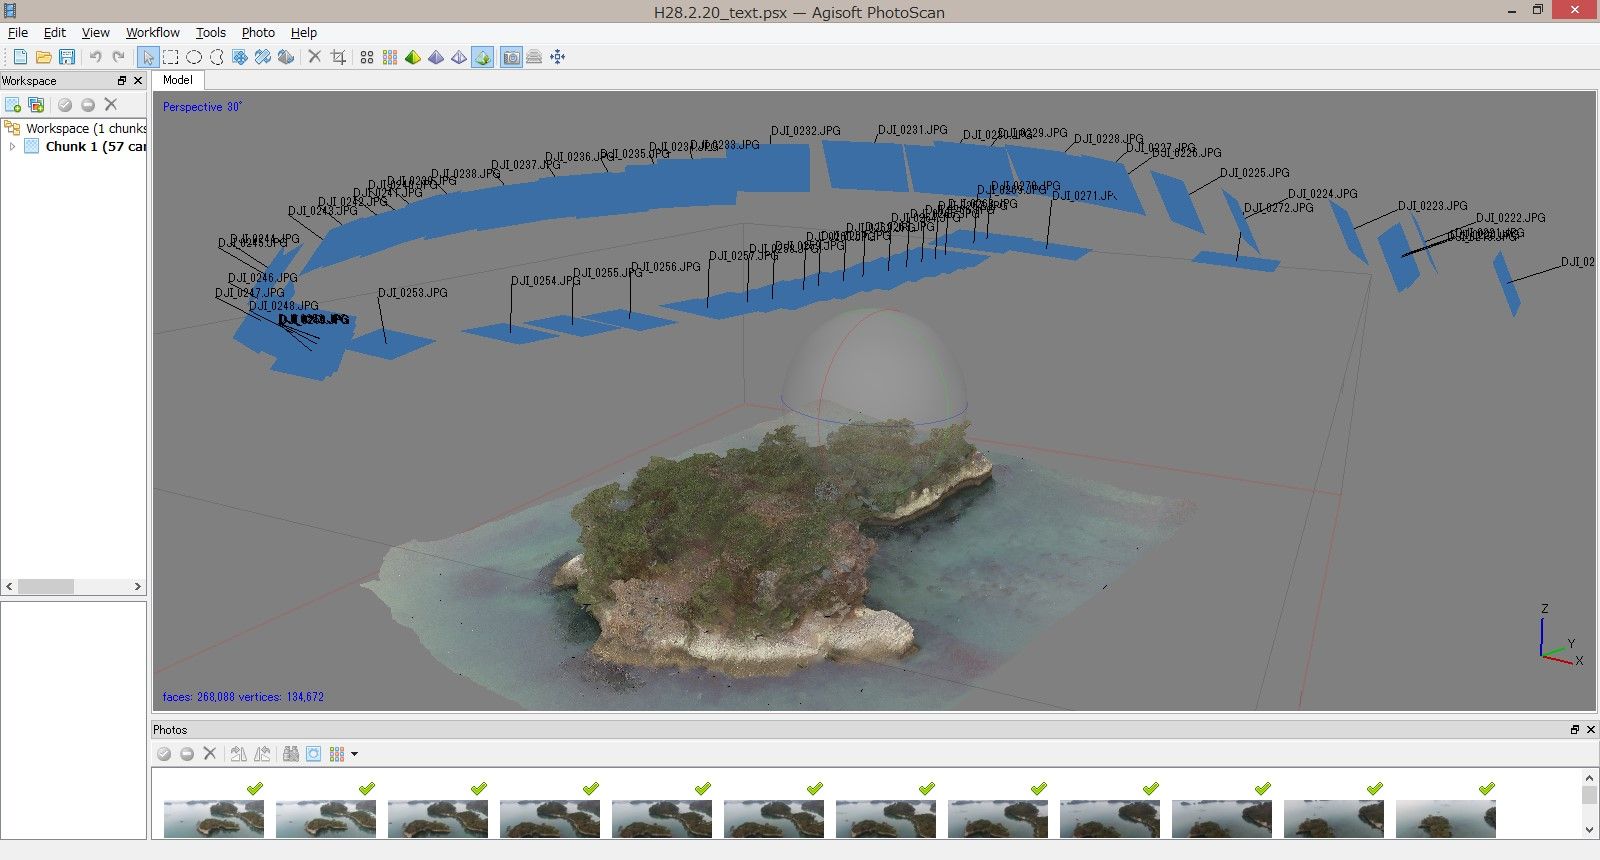Image resolution: width=1600 pixels, height=860 pixels.
Task: Enable selected items in Workspace toolbar
Action: point(65,105)
